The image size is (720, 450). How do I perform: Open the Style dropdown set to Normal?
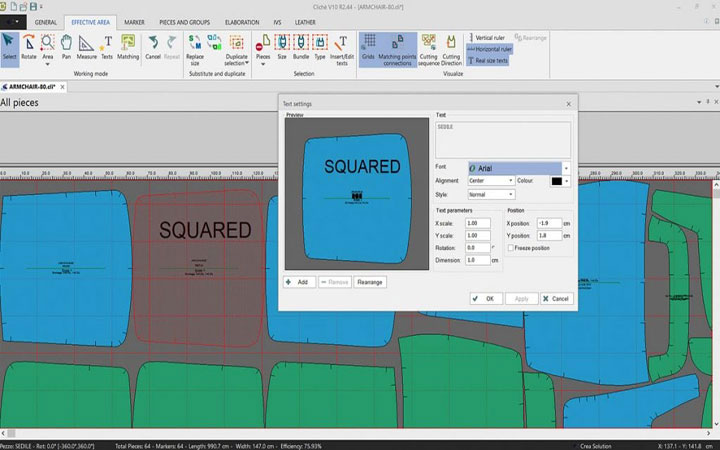[x=490, y=194]
